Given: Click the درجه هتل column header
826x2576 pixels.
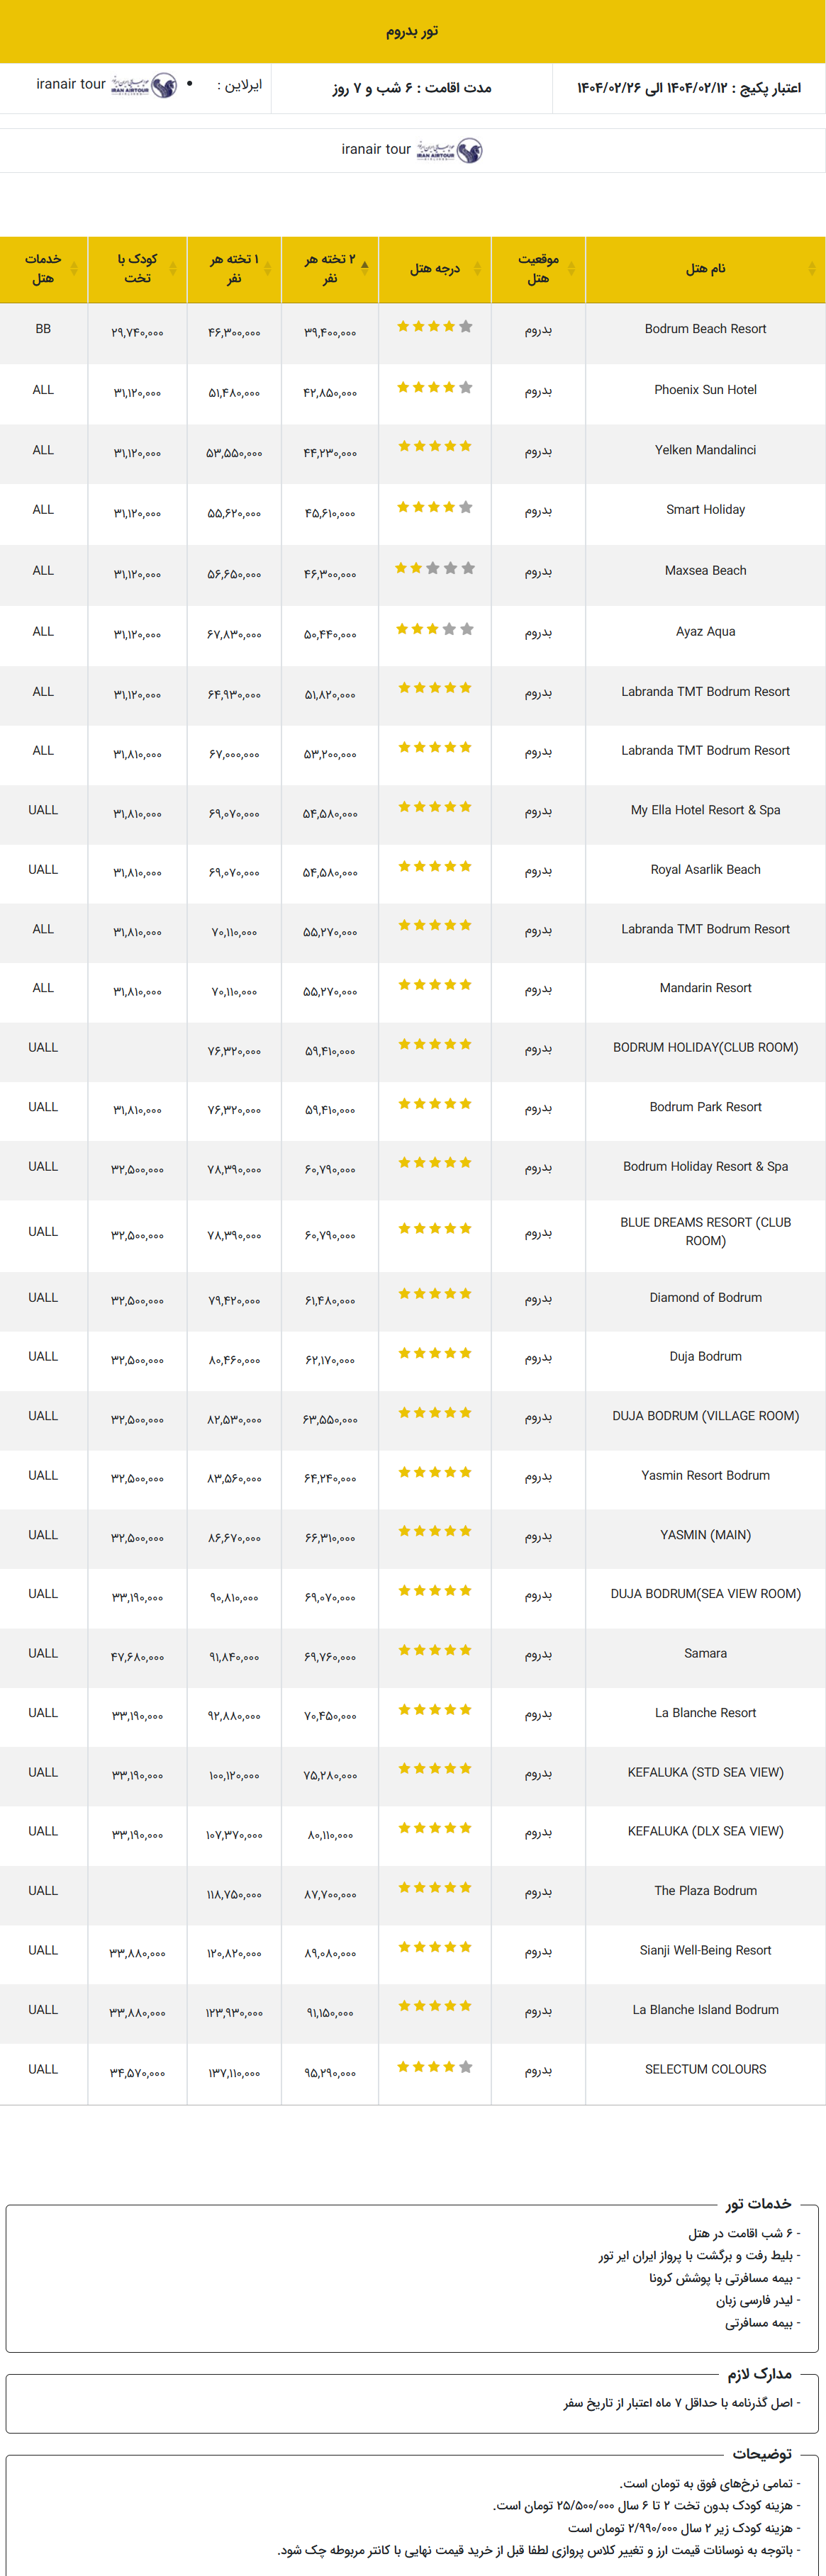Looking at the screenshot, I should coord(435,269).
